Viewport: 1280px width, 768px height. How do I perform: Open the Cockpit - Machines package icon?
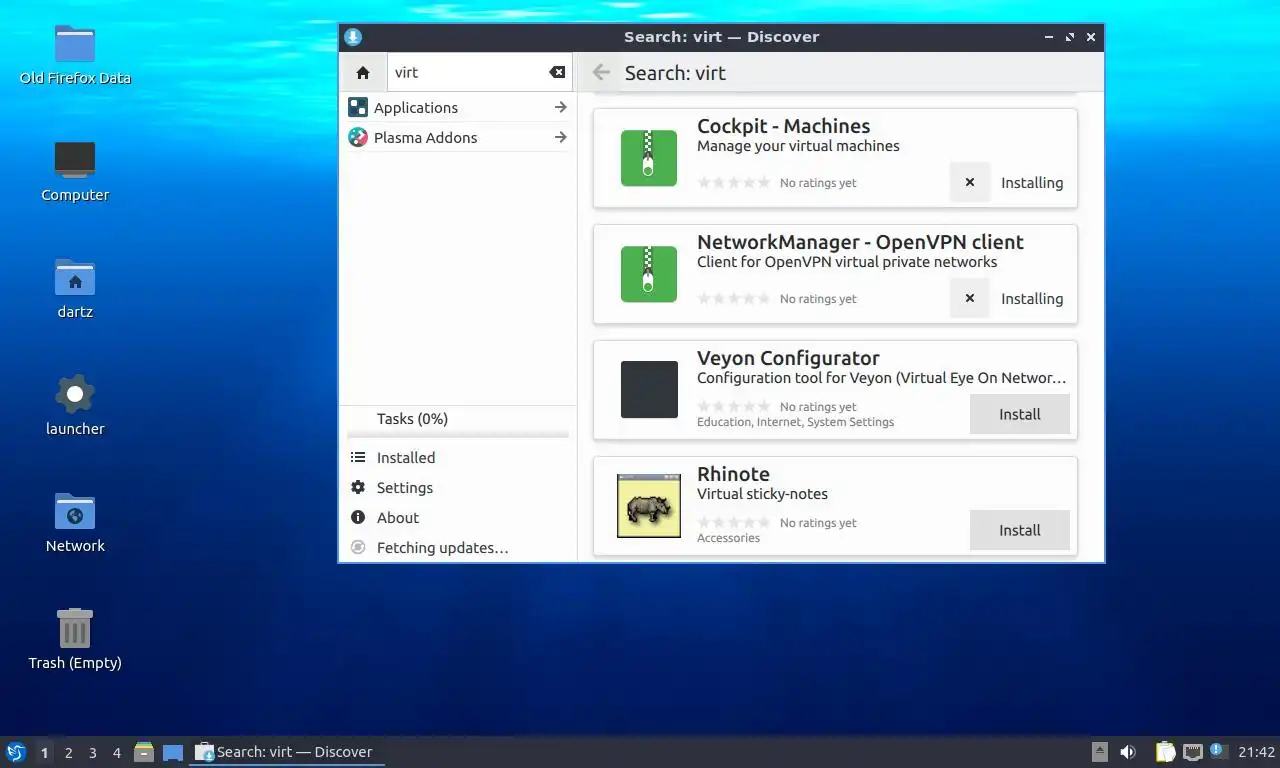pos(649,158)
